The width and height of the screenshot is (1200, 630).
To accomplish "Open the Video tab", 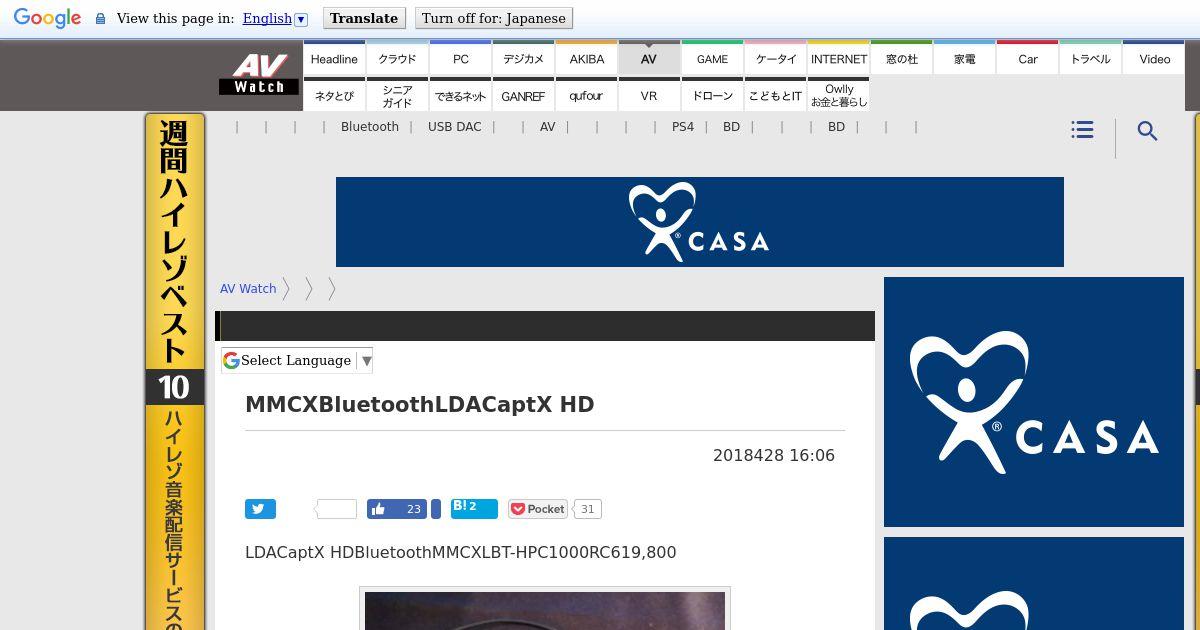I will (1154, 58).
